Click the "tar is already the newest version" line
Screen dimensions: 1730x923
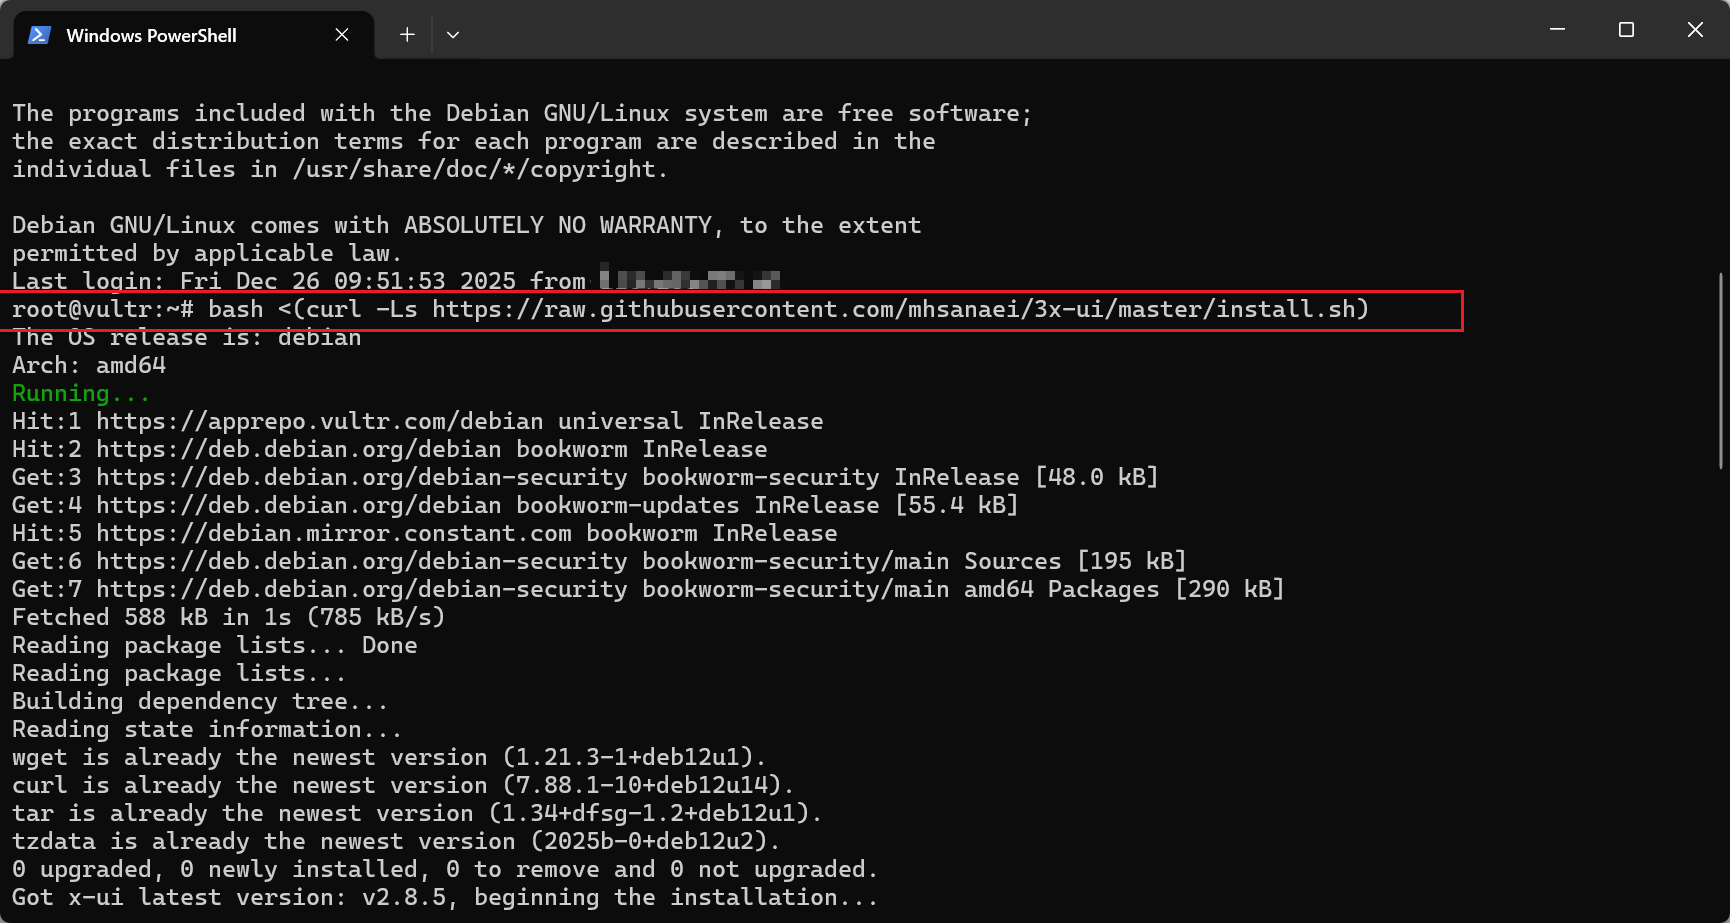(417, 813)
